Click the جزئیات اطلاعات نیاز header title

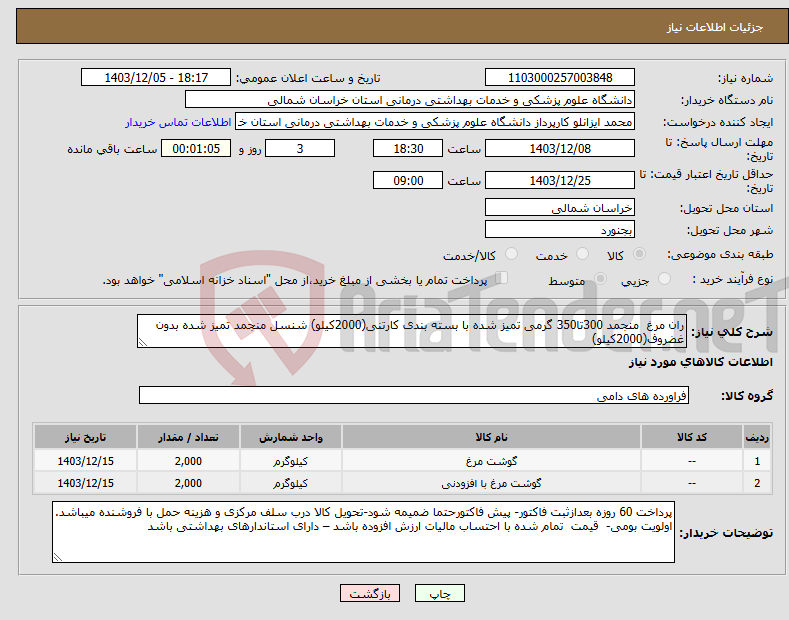pos(715,27)
